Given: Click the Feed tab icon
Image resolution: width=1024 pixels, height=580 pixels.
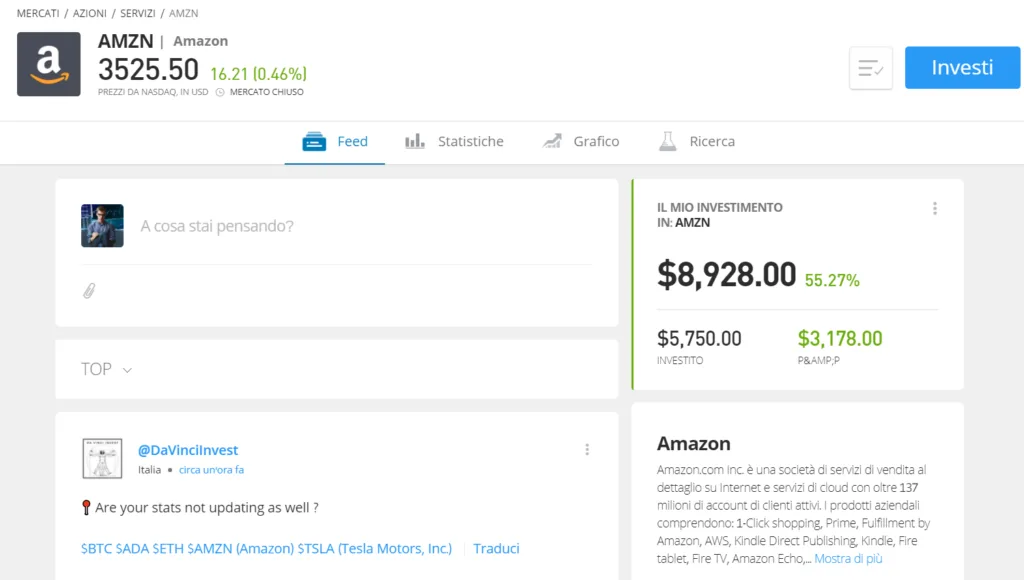Looking at the screenshot, I should [314, 141].
